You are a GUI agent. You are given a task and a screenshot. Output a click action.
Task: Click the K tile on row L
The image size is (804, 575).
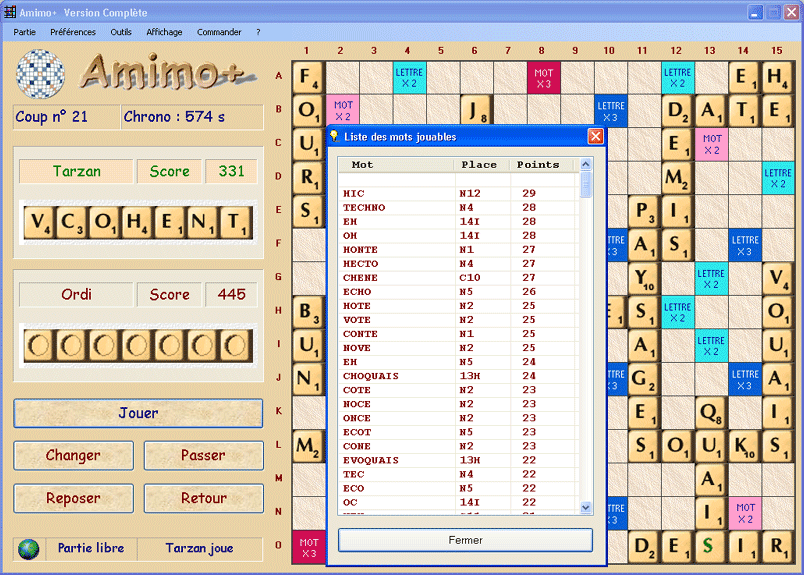click(745, 446)
